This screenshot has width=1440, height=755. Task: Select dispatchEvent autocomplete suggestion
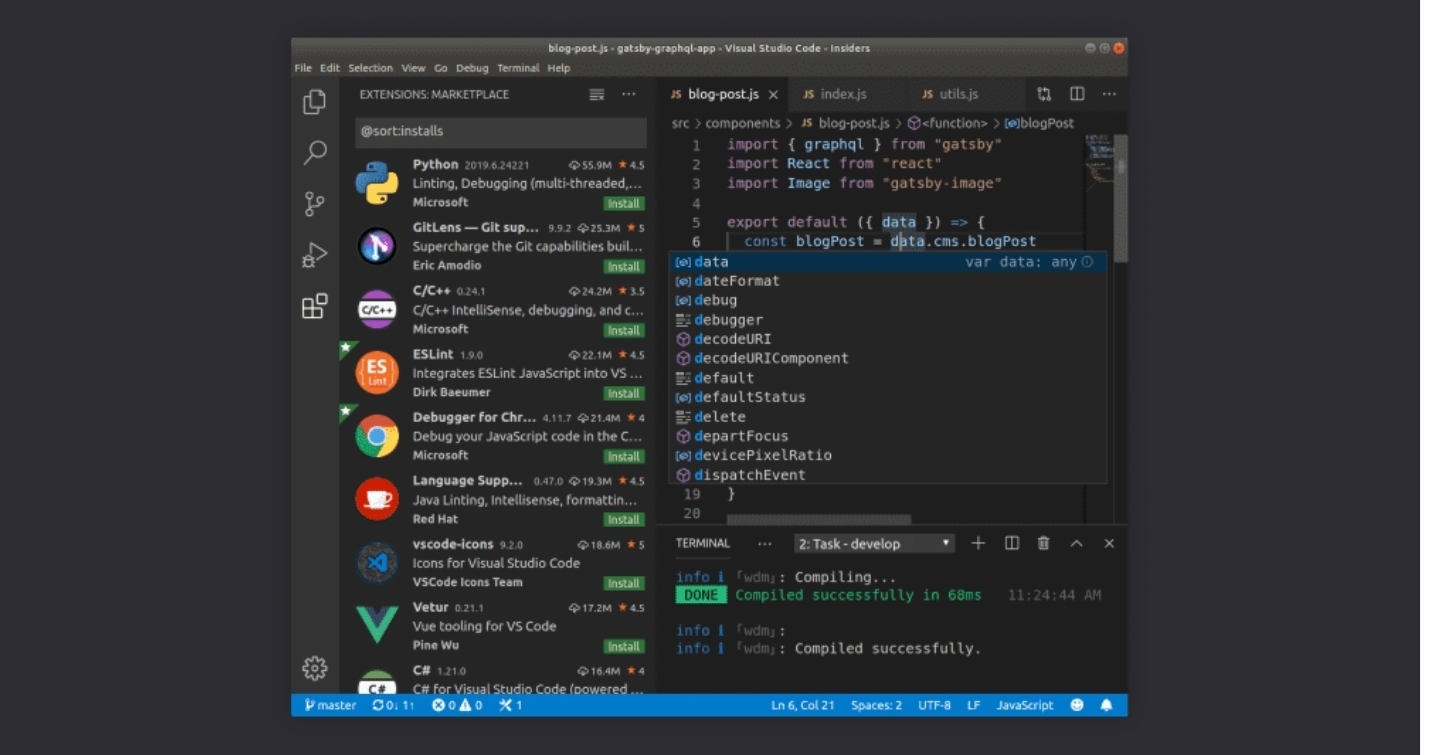click(888, 475)
